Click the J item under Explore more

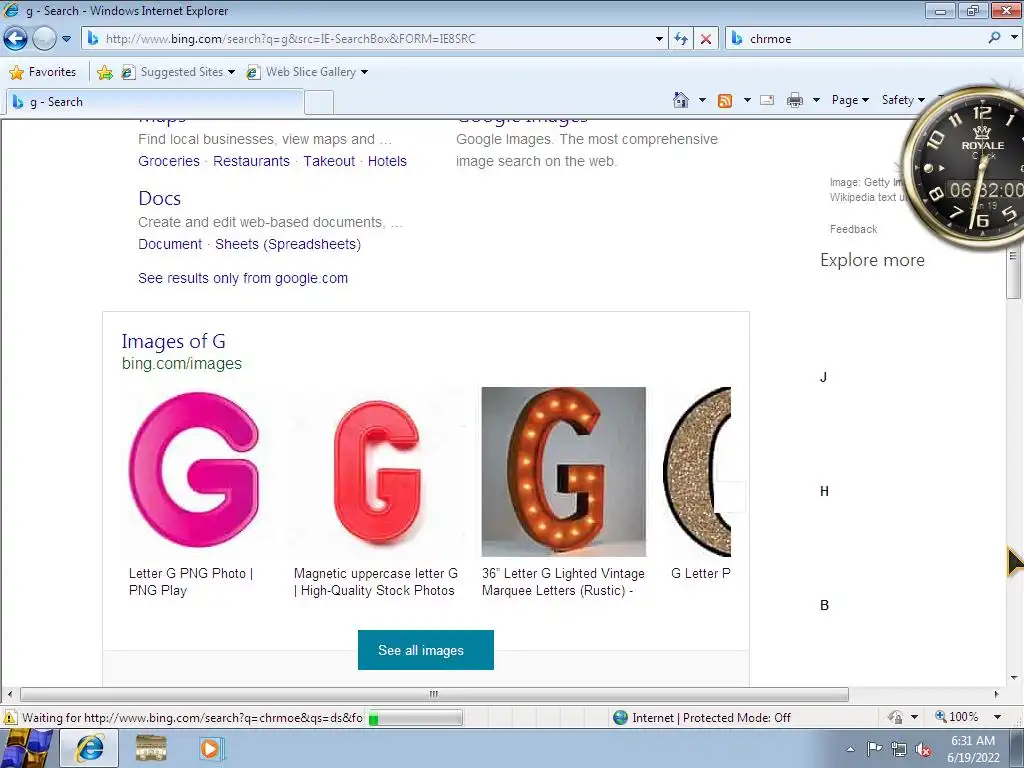(x=824, y=377)
